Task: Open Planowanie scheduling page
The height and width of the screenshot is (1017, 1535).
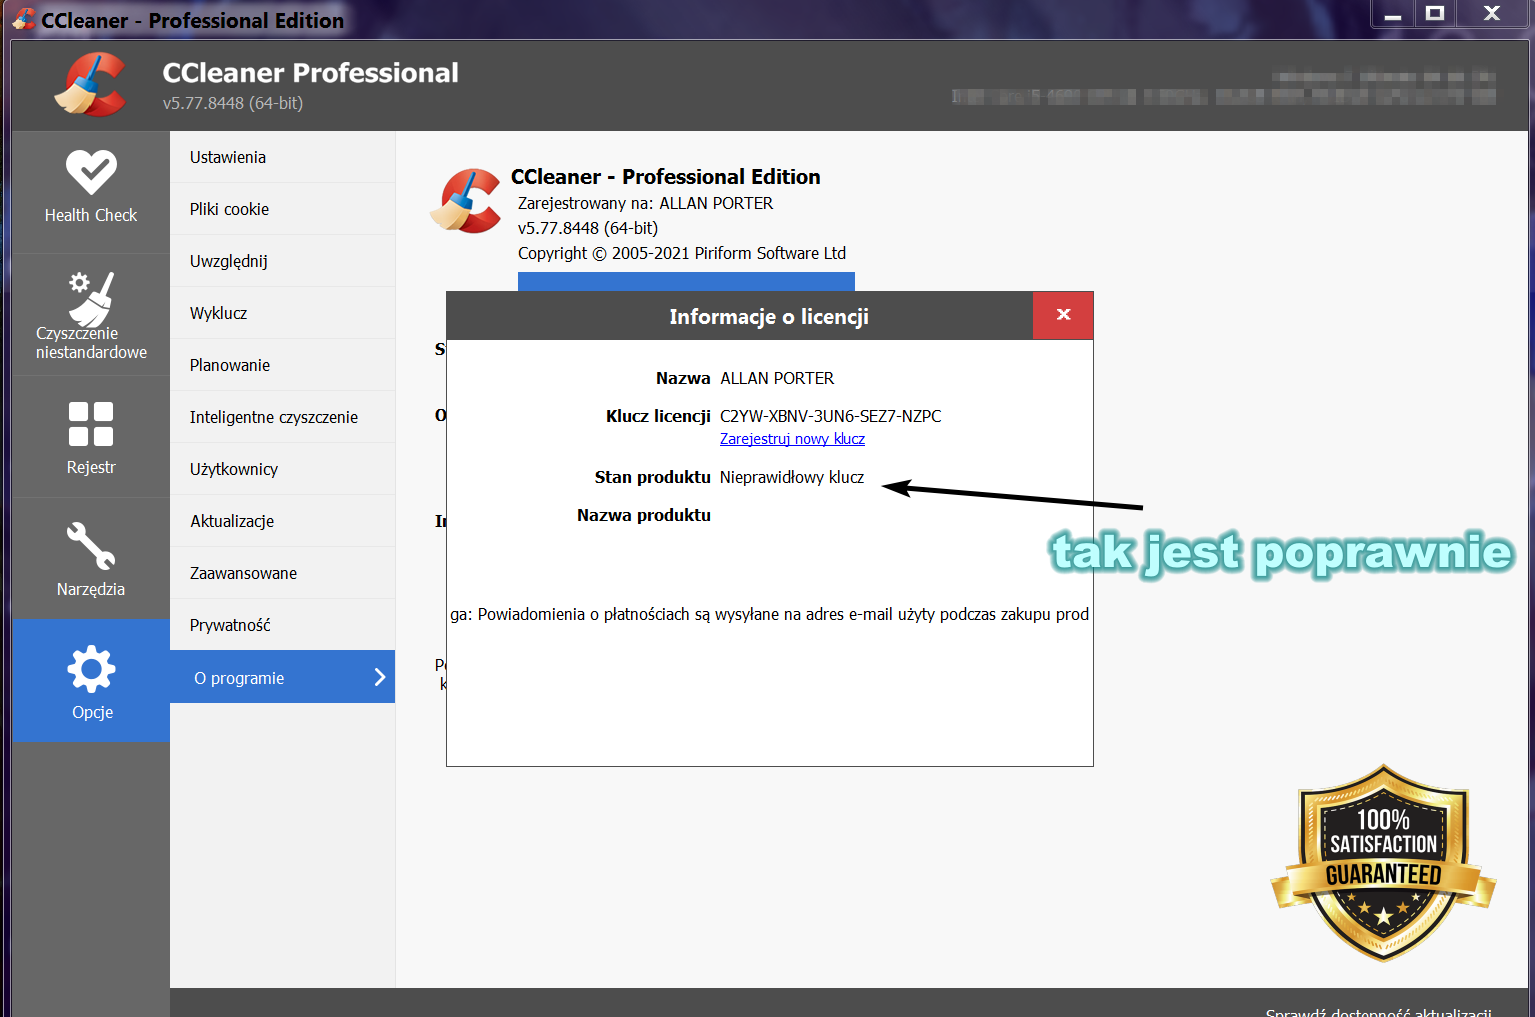Action: coord(282,365)
